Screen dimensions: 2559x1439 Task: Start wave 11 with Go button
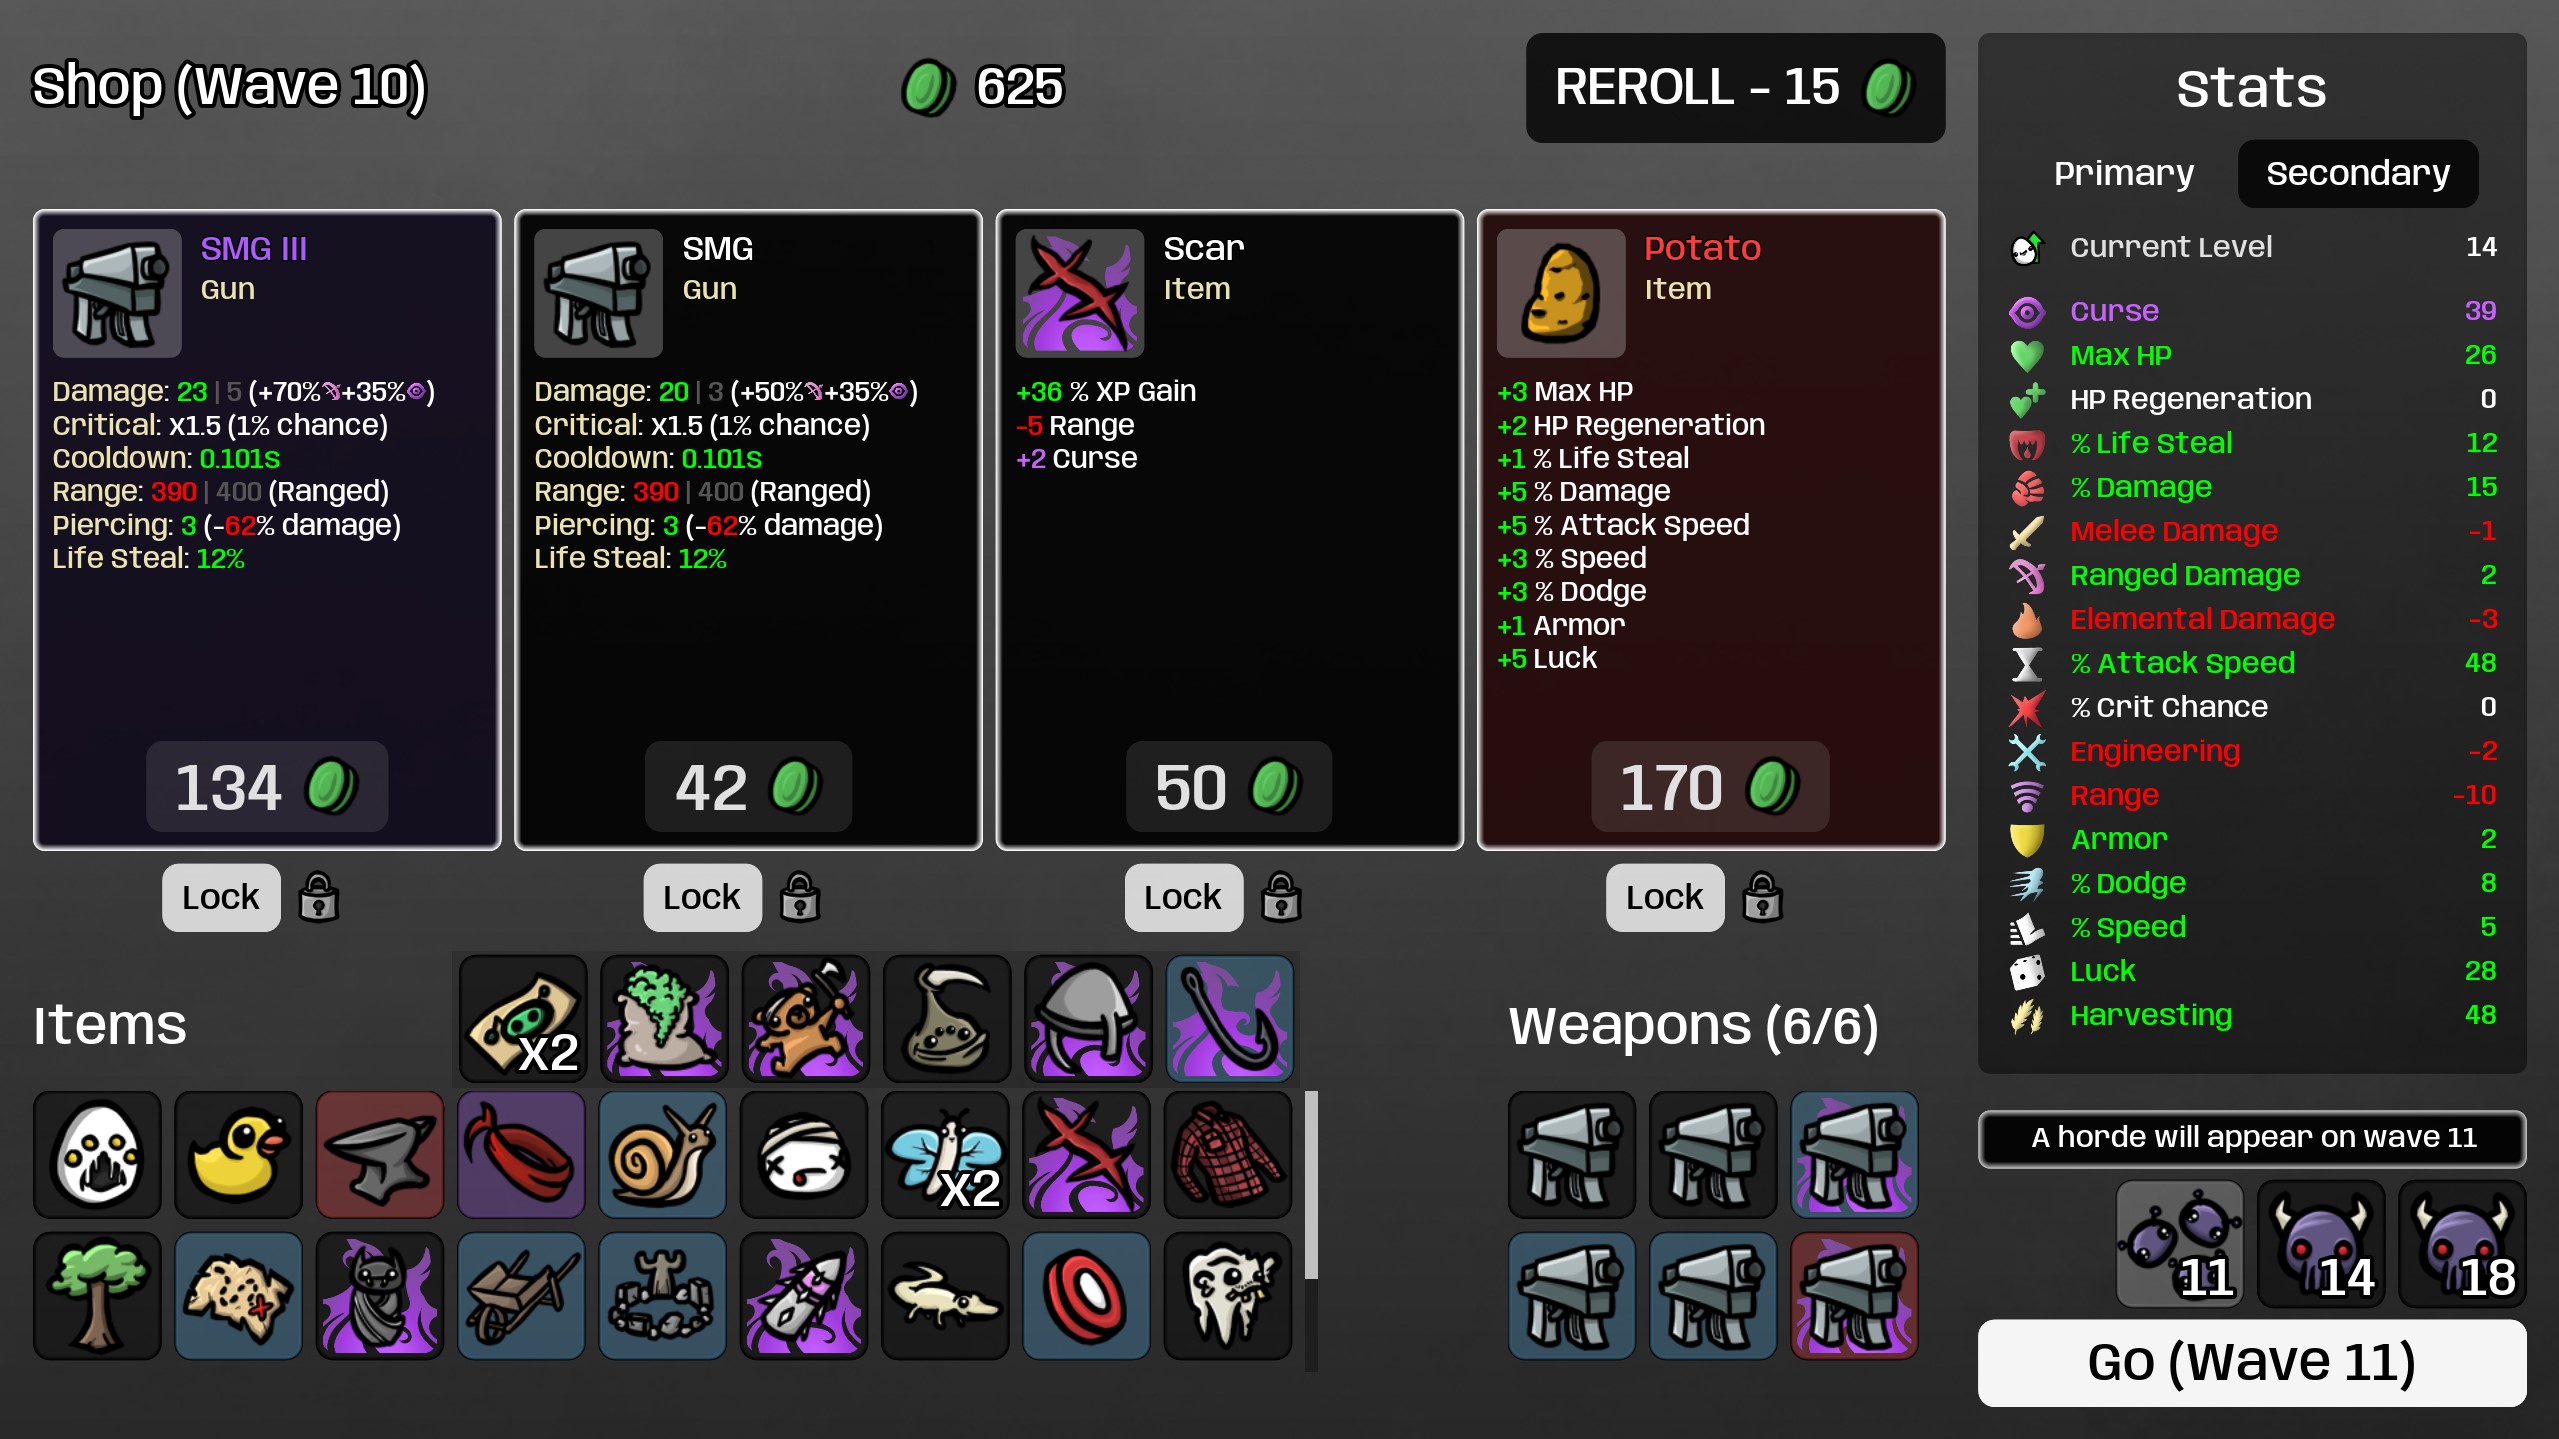2251,1362
